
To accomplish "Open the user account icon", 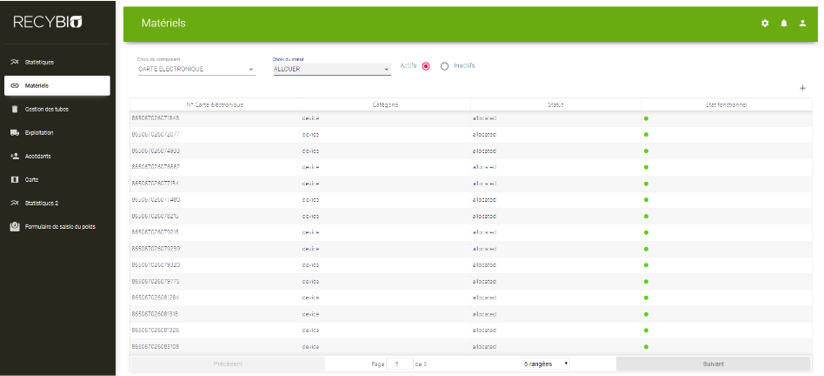I will (x=802, y=23).
